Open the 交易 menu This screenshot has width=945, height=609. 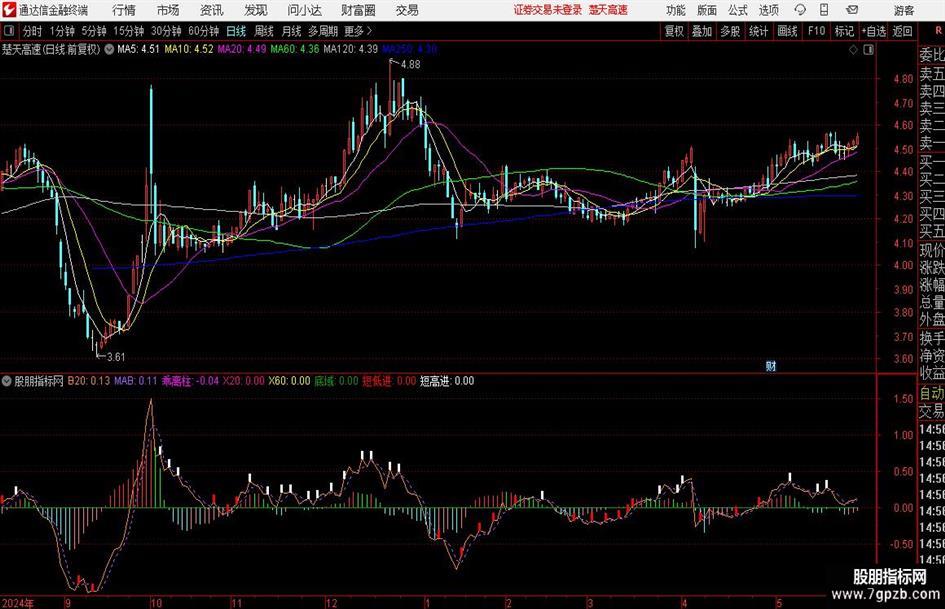point(407,10)
